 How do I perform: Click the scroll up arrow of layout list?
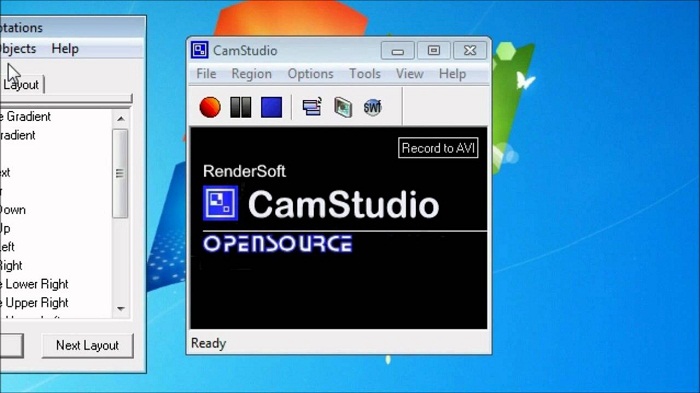click(x=121, y=119)
